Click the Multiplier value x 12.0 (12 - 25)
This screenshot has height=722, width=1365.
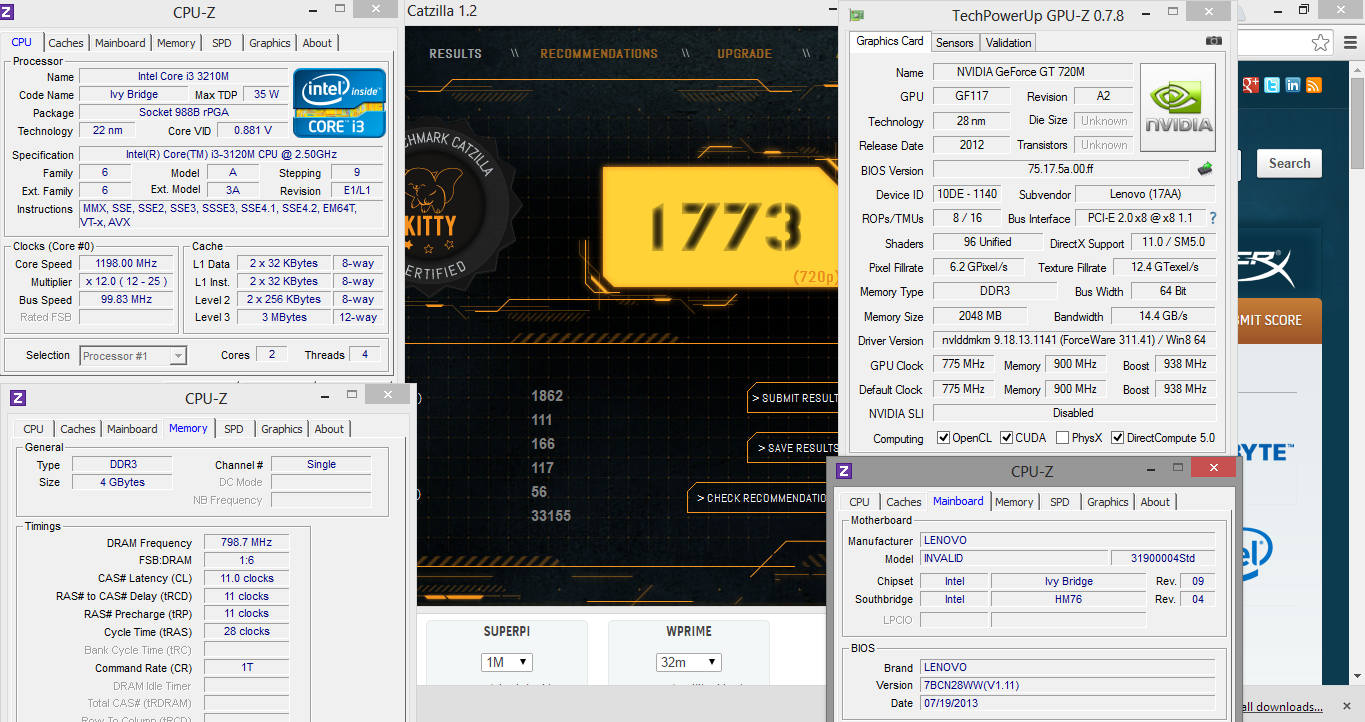127,282
